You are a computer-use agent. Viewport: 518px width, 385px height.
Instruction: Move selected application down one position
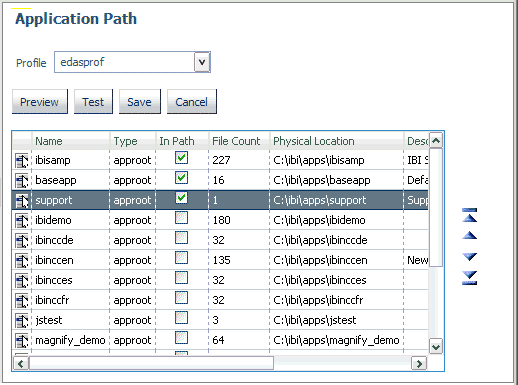(469, 256)
